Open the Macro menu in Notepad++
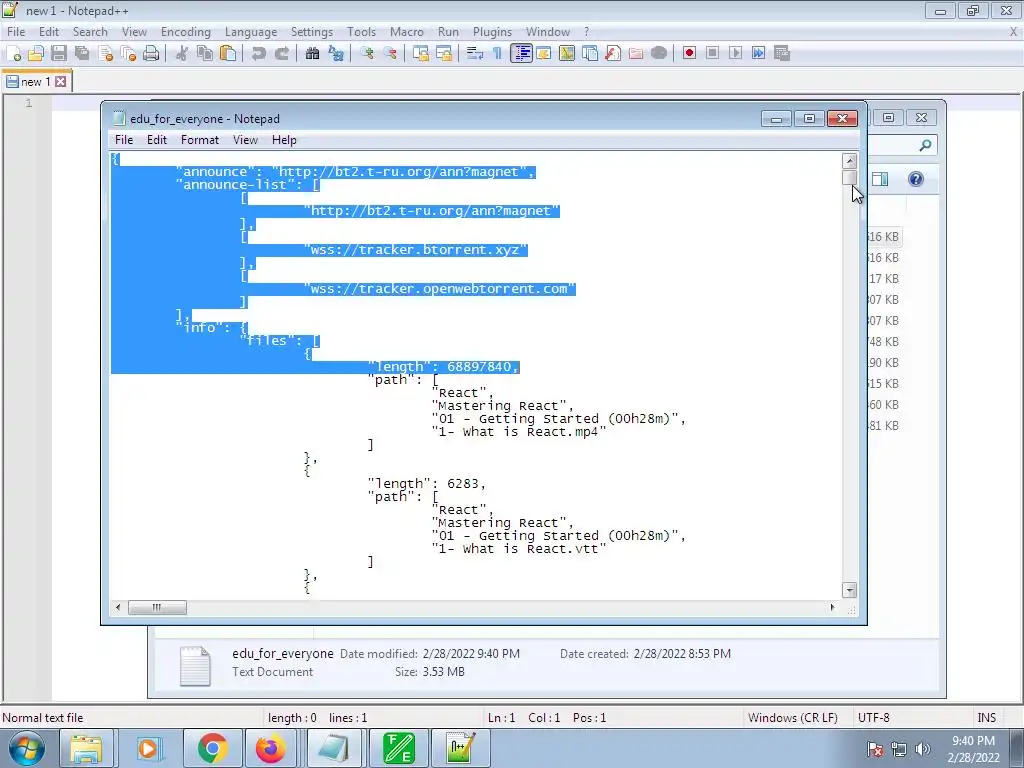Viewport: 1024px width, 768px height. 406,32
